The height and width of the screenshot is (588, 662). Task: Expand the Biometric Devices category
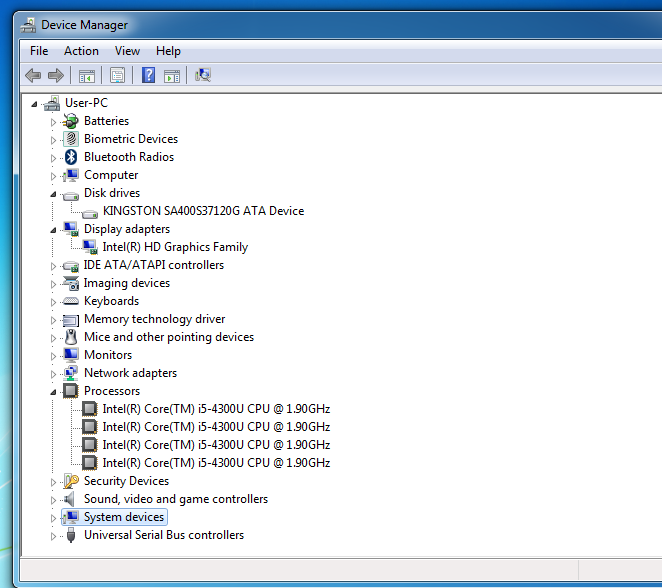tap(53, 140)
